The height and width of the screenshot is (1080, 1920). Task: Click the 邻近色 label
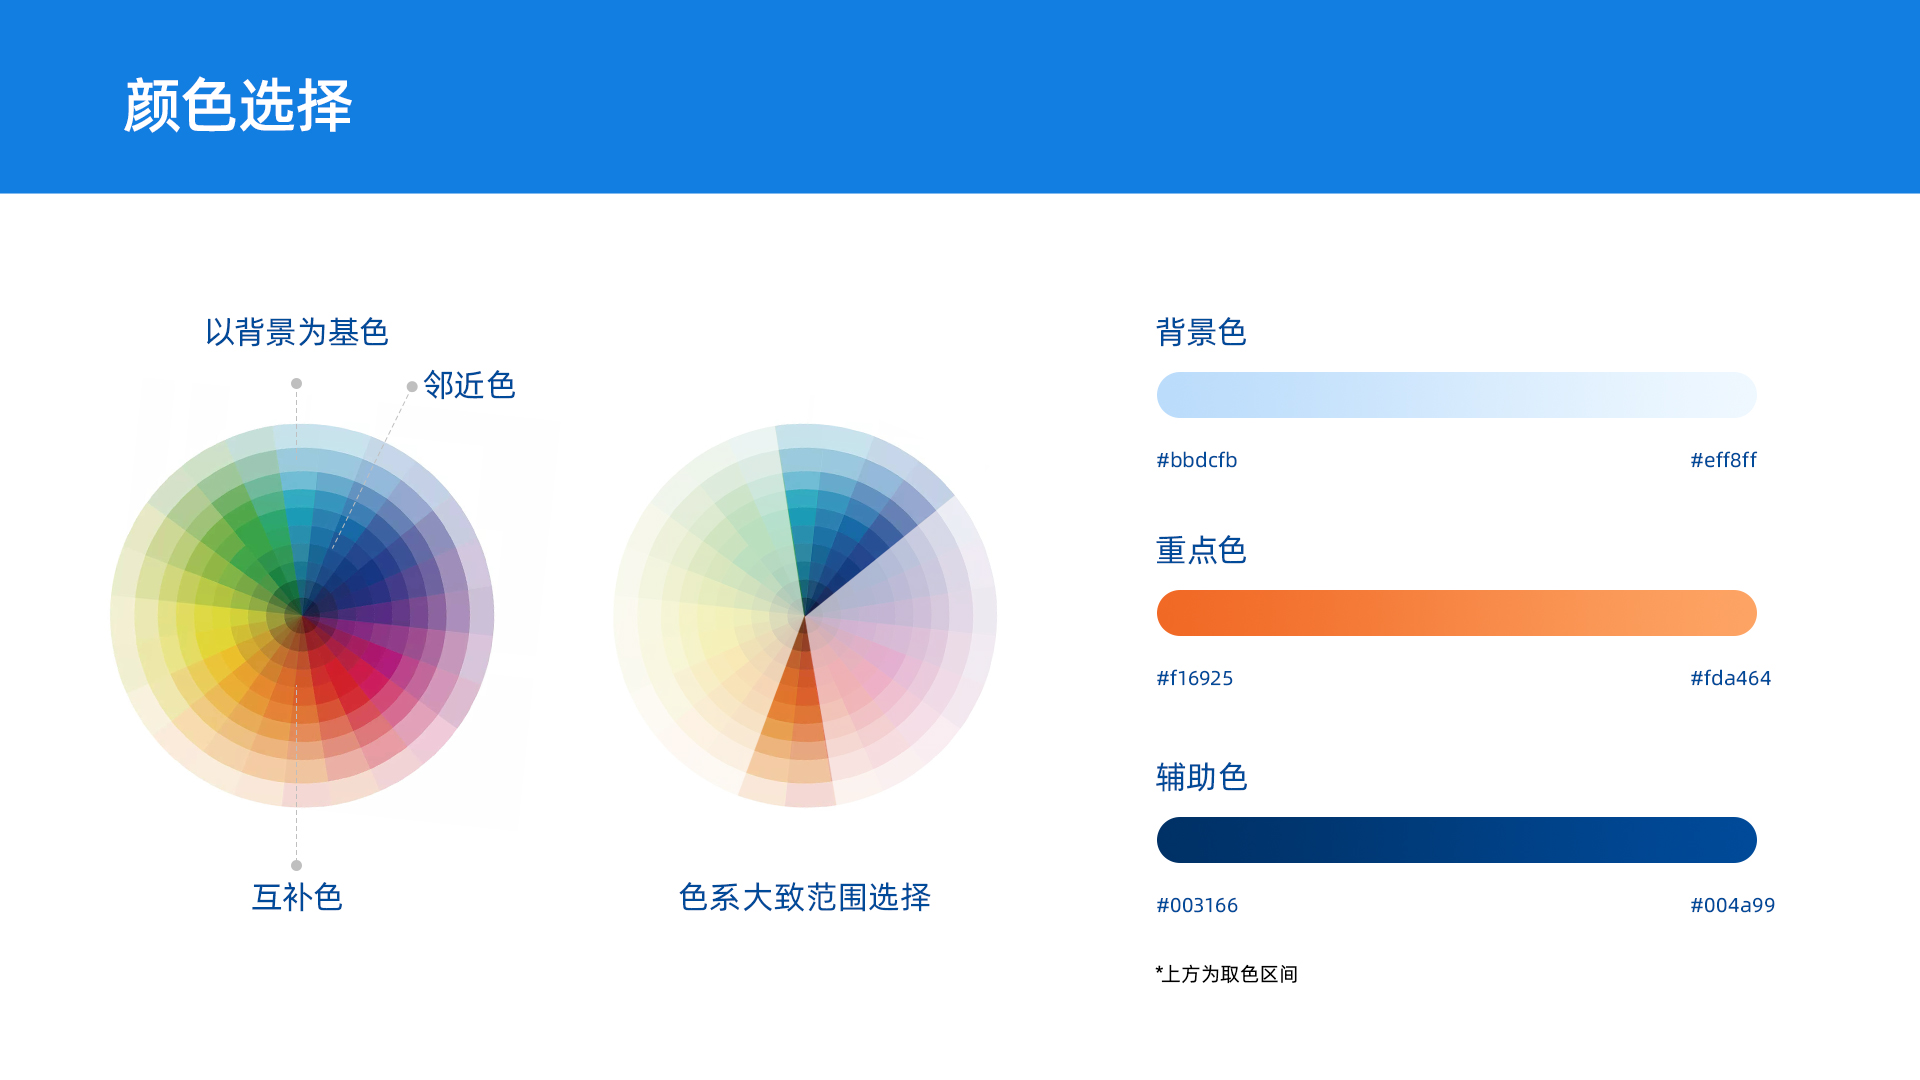click(468, 385)
